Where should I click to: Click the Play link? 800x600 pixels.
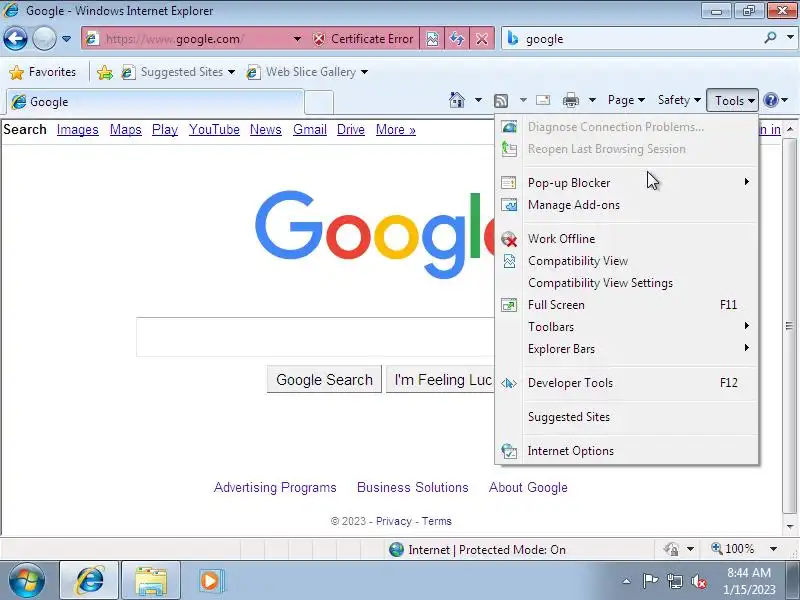[165, 130]
